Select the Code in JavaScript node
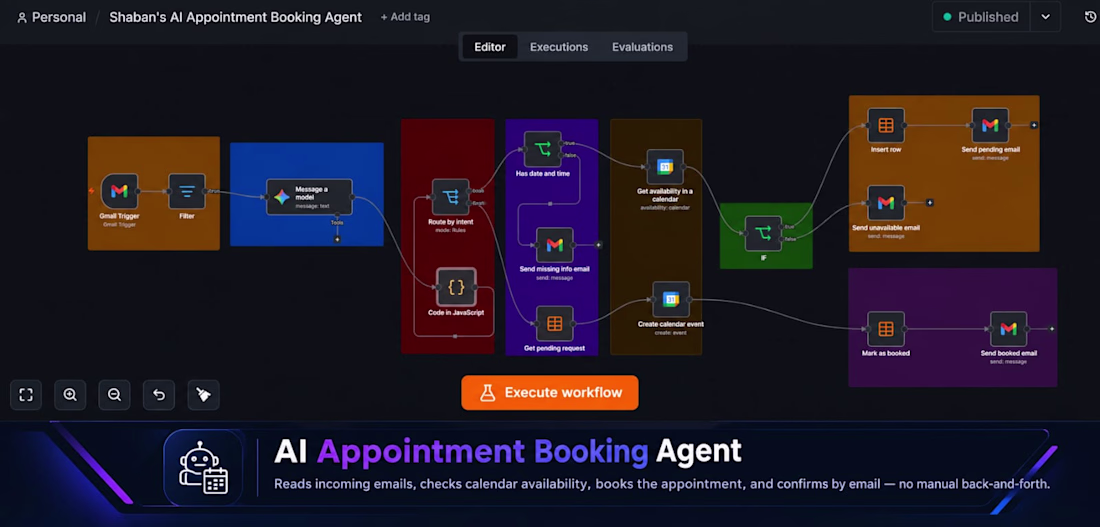1100x527 pixels. (456, 287)
